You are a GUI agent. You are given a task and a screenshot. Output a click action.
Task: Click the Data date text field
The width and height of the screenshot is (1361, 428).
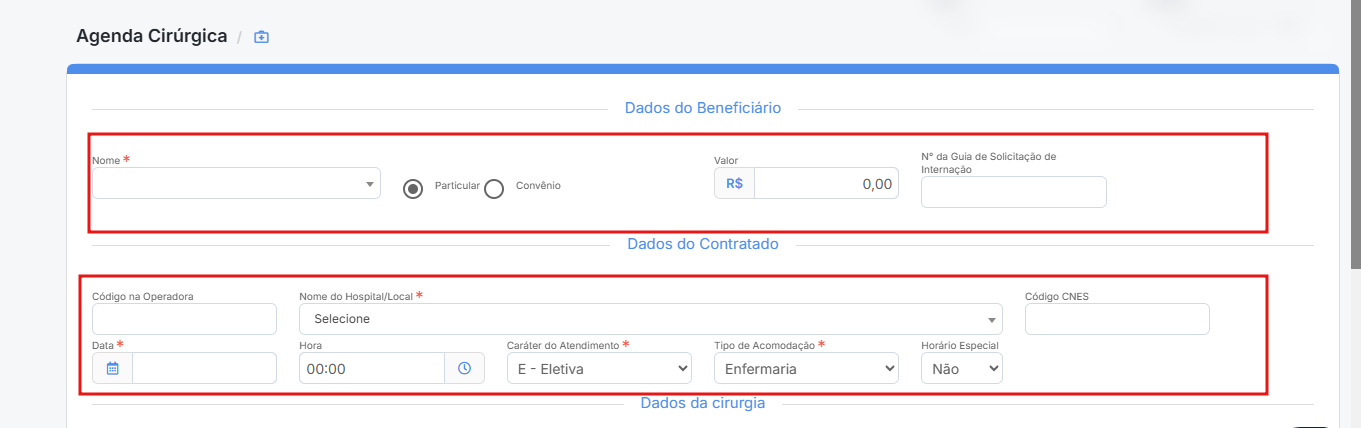pyautogui.click(x=204, y=368)
